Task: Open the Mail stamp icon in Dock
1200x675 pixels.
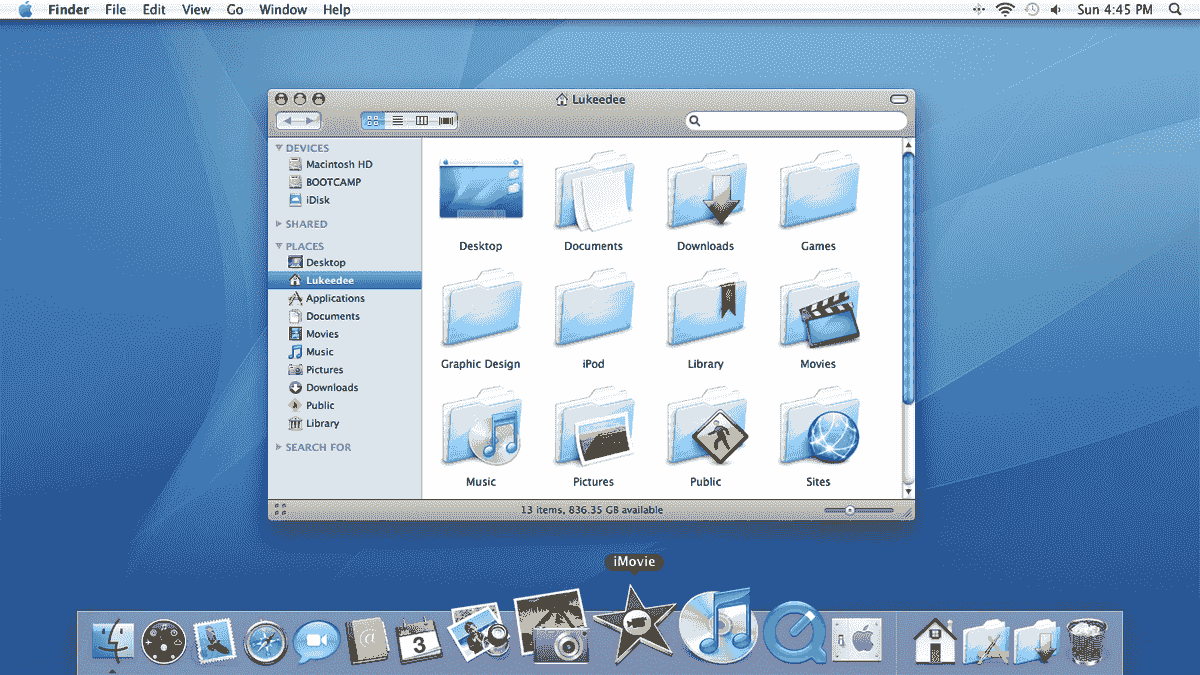Action: [215, 640]
